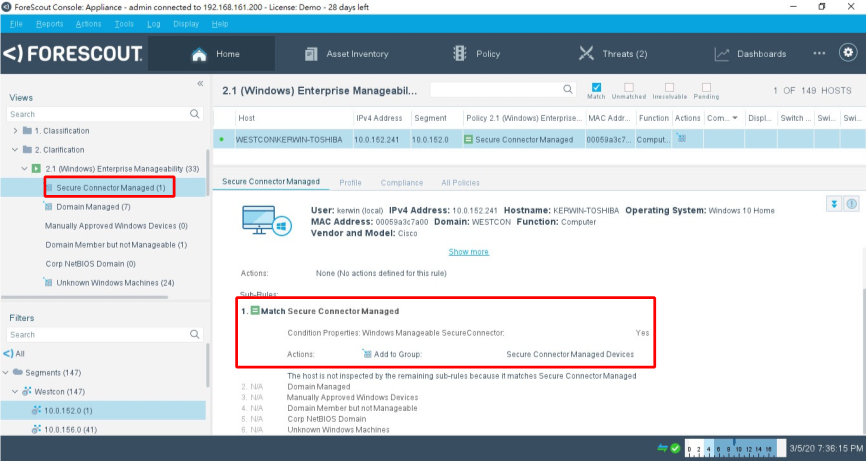
Task: Open Dashboards chart icon
Action: click(721, 54)
